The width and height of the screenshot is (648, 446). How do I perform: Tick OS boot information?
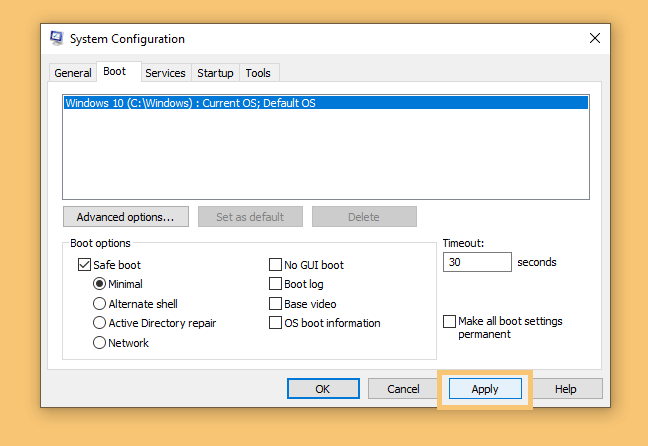pyautogui.click(x=275, y=323)
